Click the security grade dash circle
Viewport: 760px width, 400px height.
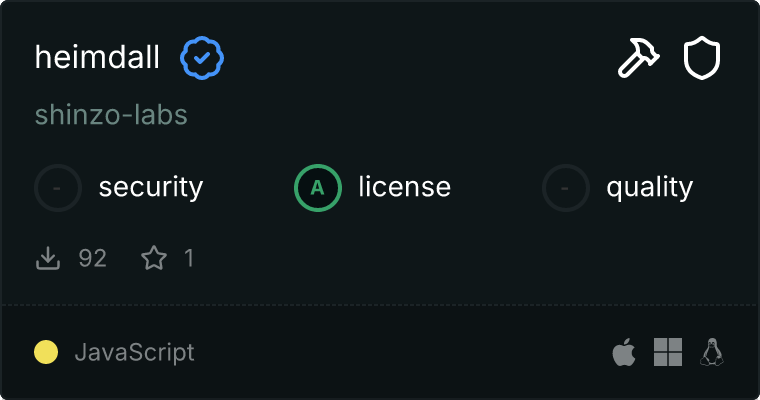coord(58,187)
